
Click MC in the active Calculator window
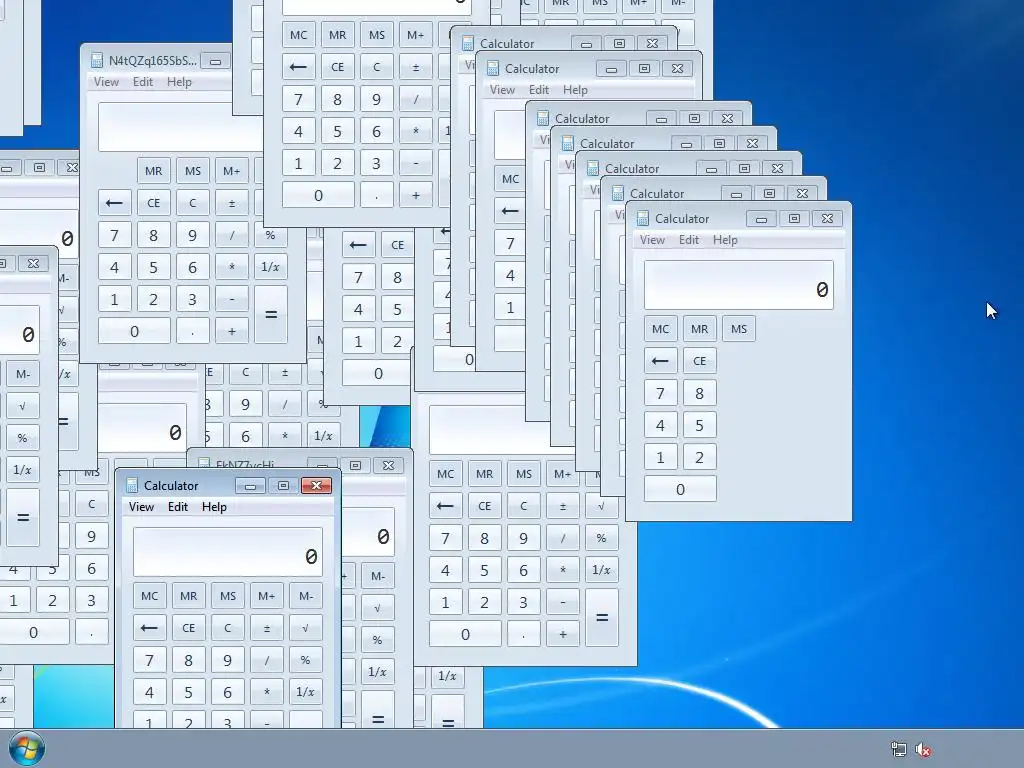[150, 596]
